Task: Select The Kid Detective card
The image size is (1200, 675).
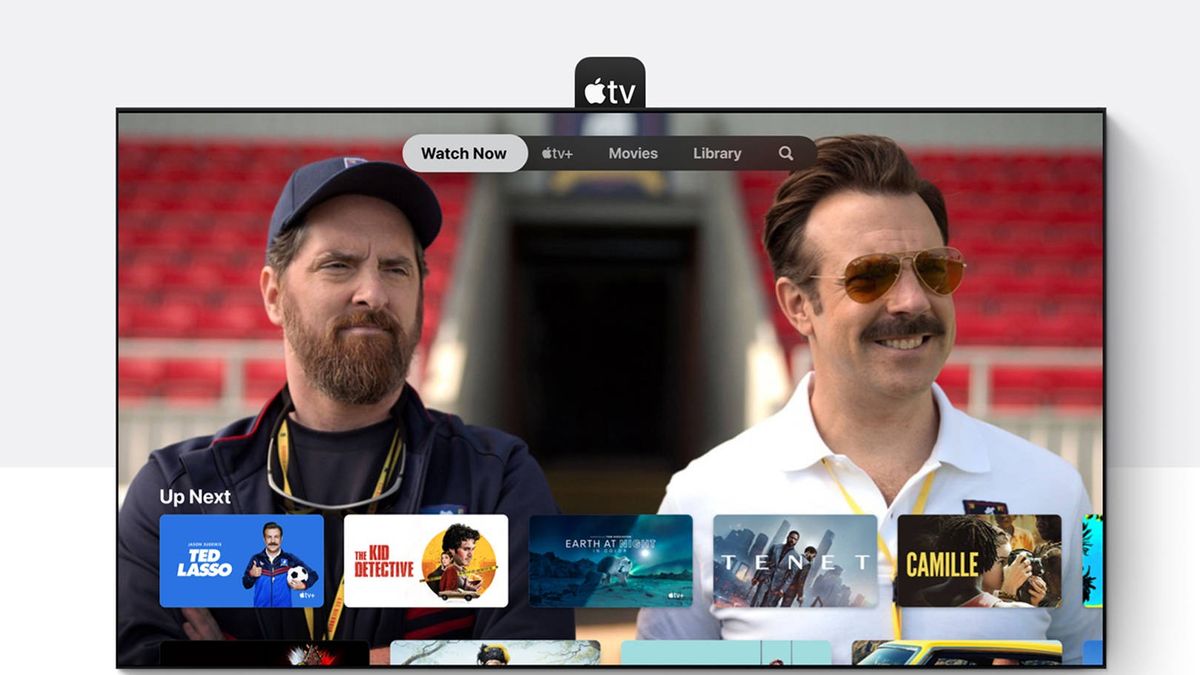Action: click(x=426, y=561)
